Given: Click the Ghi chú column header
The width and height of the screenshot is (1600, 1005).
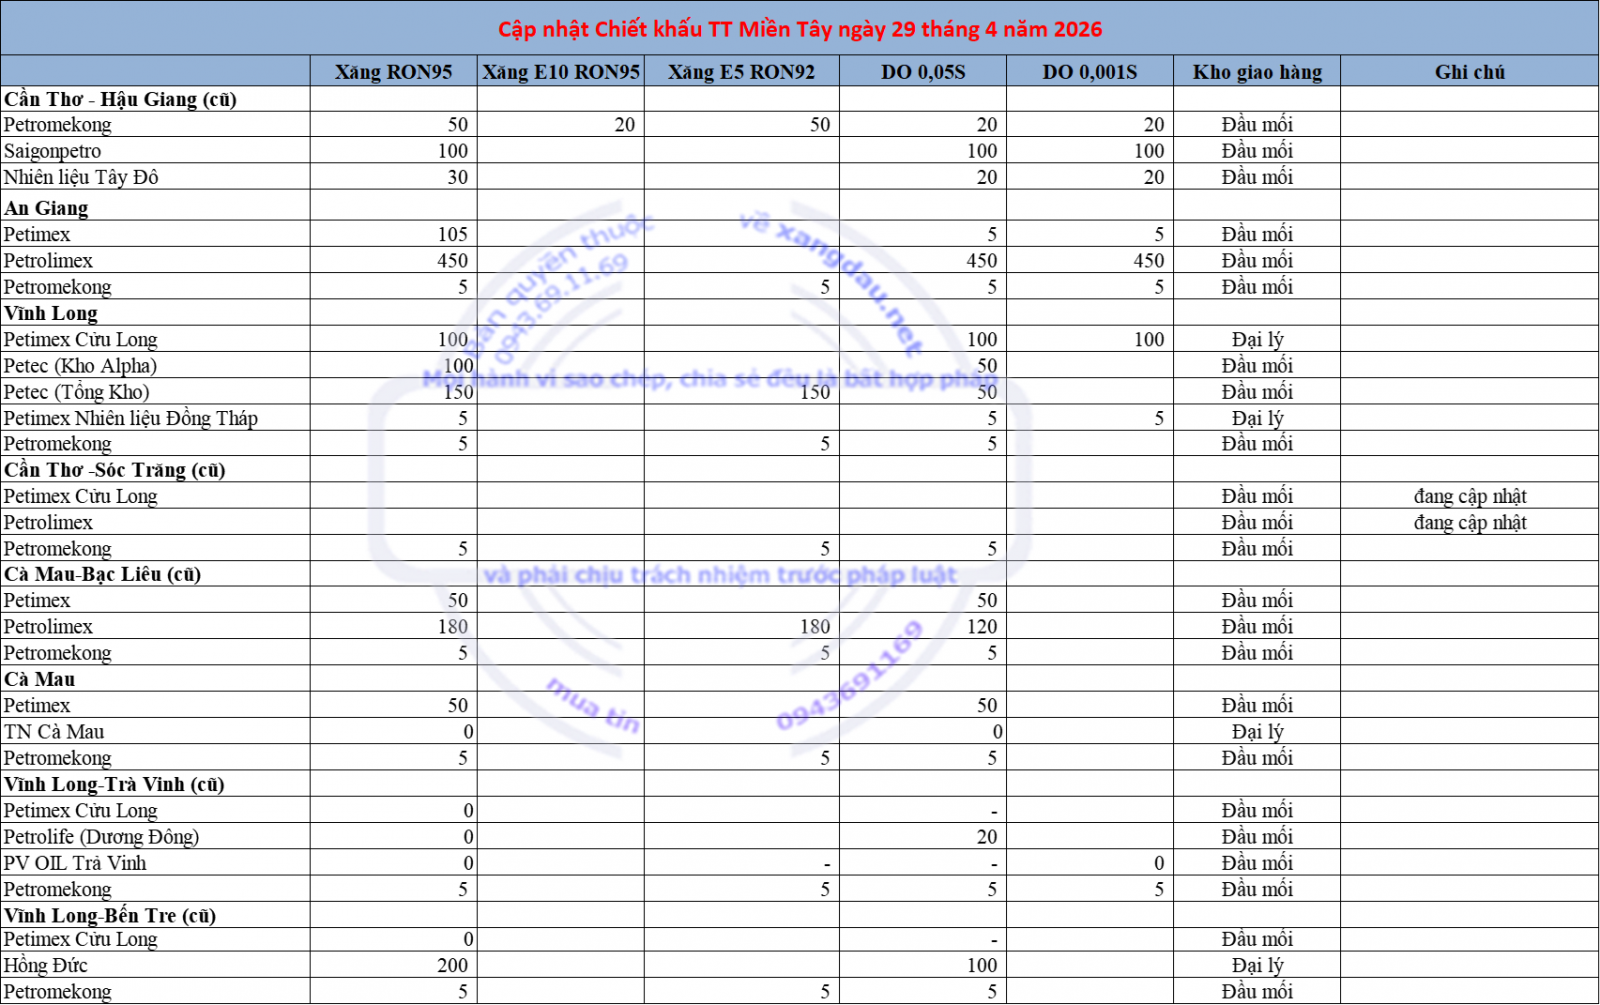Looking at the screenshot, I should (1469, 72).
